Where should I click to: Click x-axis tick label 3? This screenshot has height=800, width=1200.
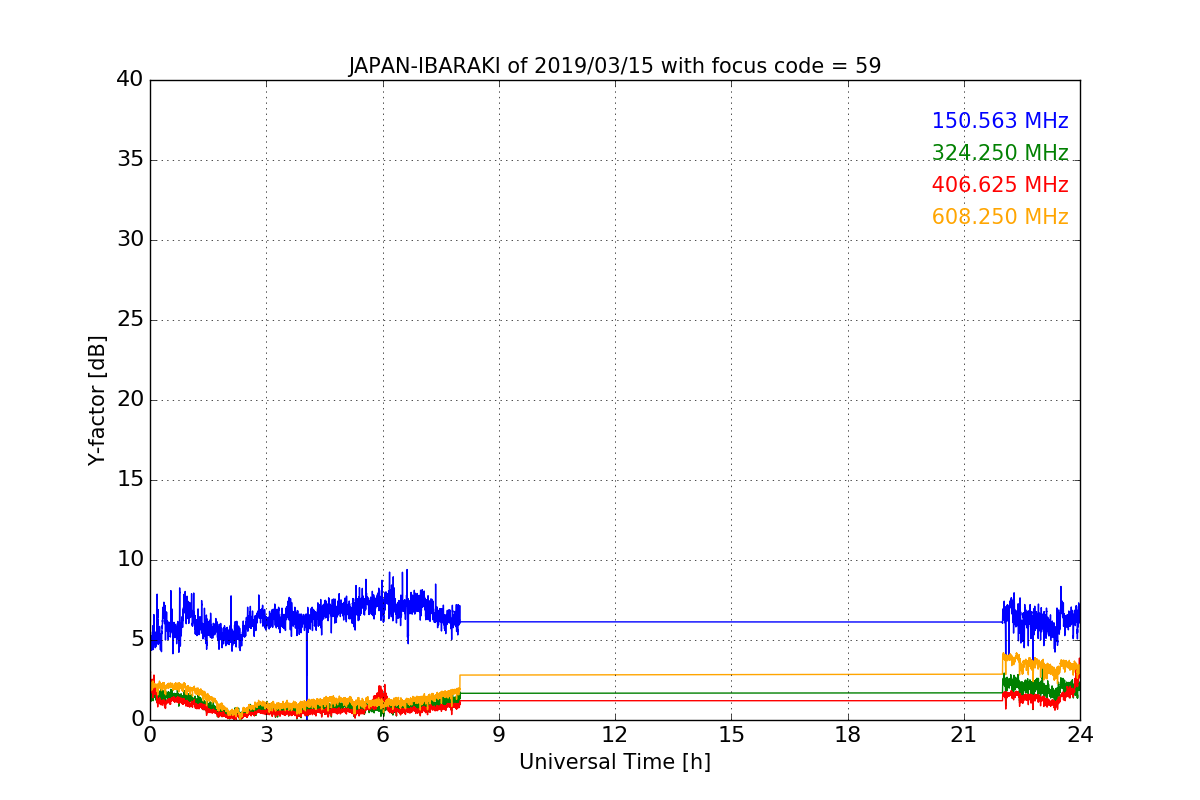pyautogui.click(x=266, y=735)
